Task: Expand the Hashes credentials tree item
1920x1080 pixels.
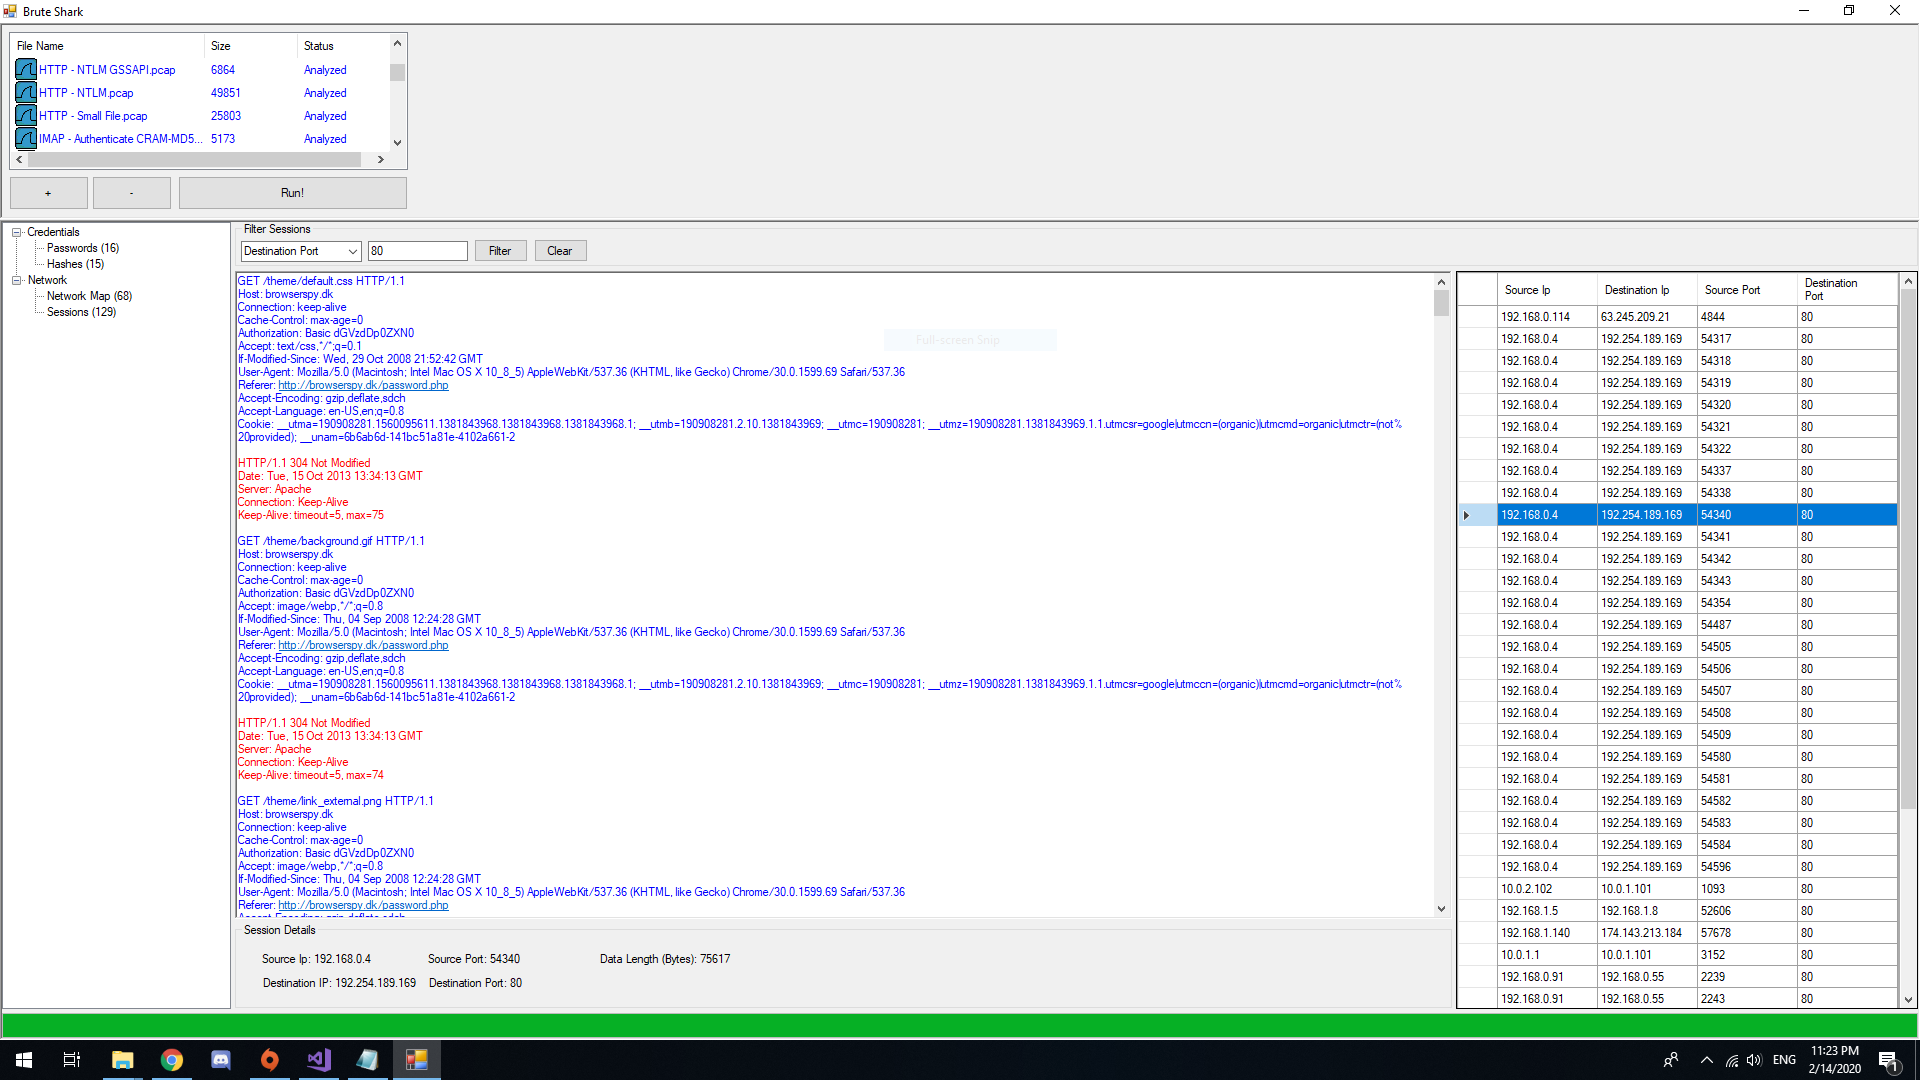Action: pyautogui.click(x=75, y=264)
